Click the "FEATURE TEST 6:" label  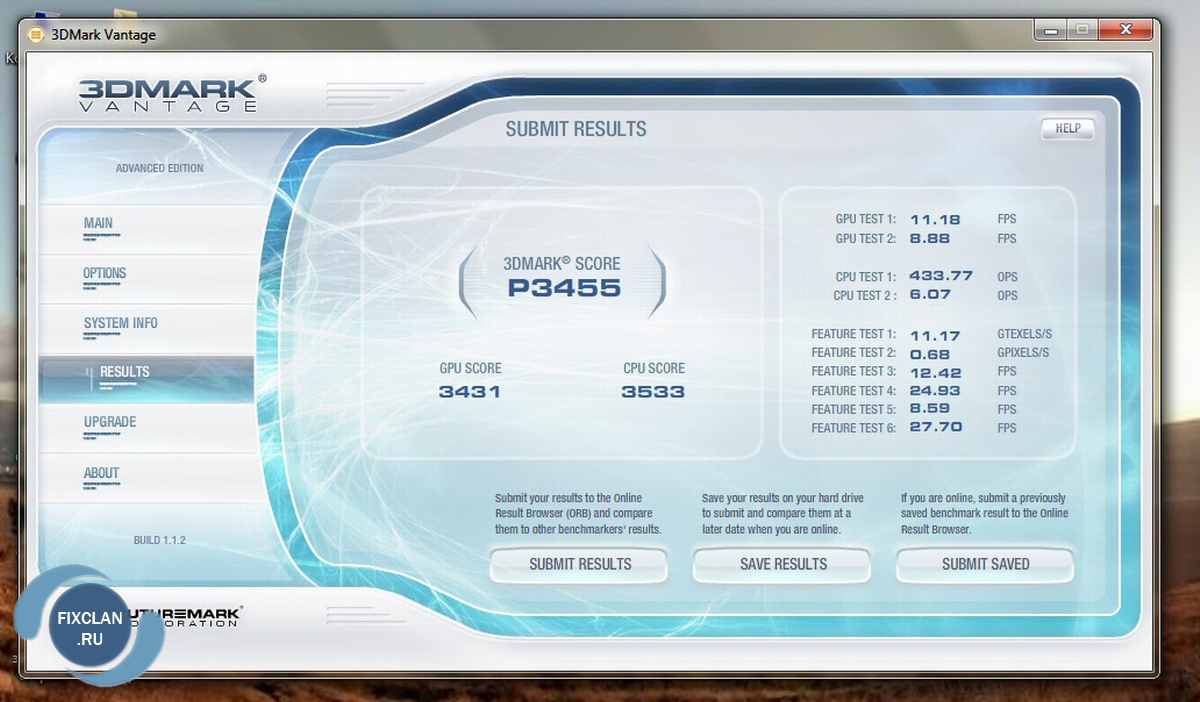[854, 428]
